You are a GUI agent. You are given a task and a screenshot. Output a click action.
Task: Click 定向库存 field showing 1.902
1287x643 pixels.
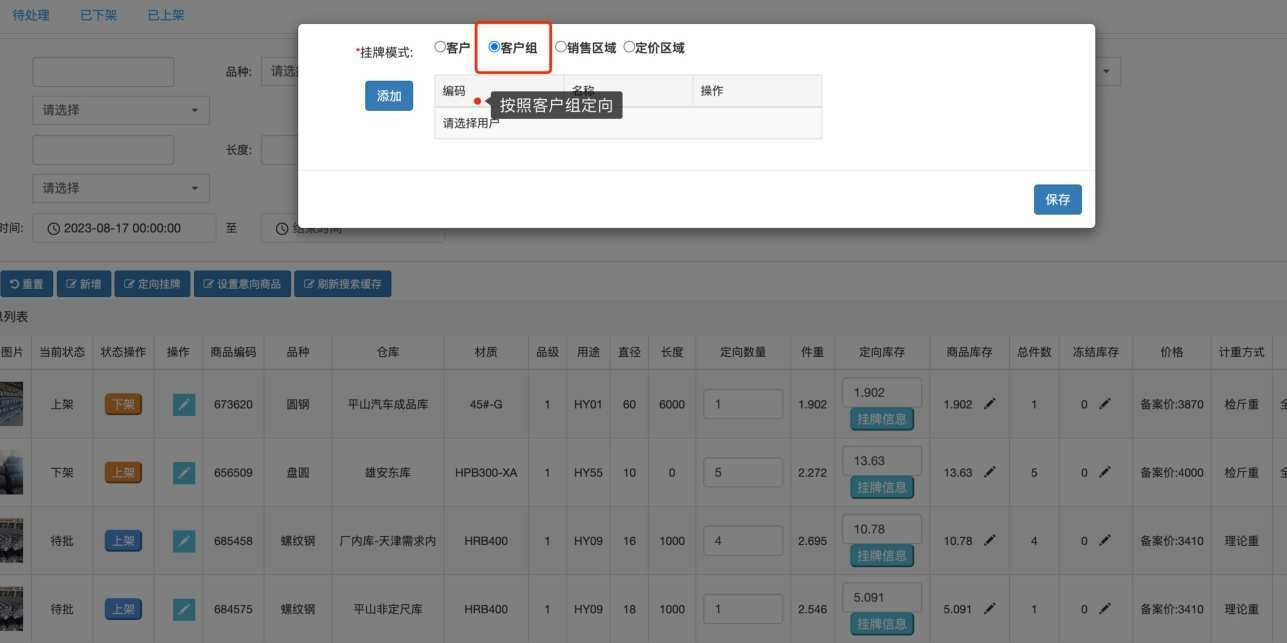pos(882,392)
